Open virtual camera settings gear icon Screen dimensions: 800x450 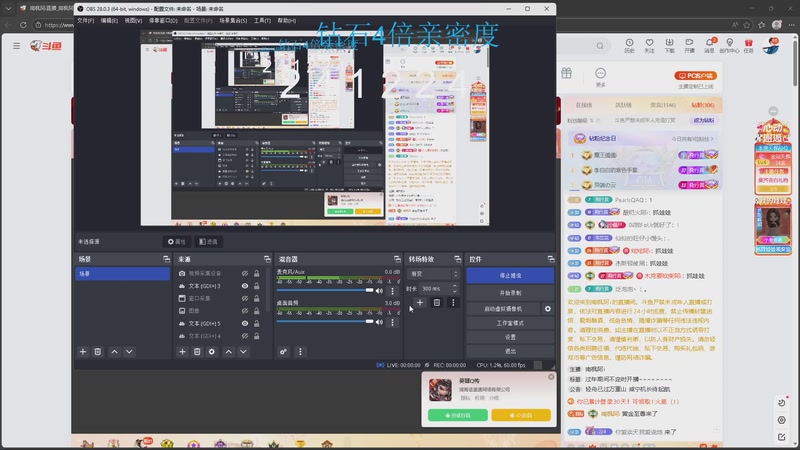(547, 309)
